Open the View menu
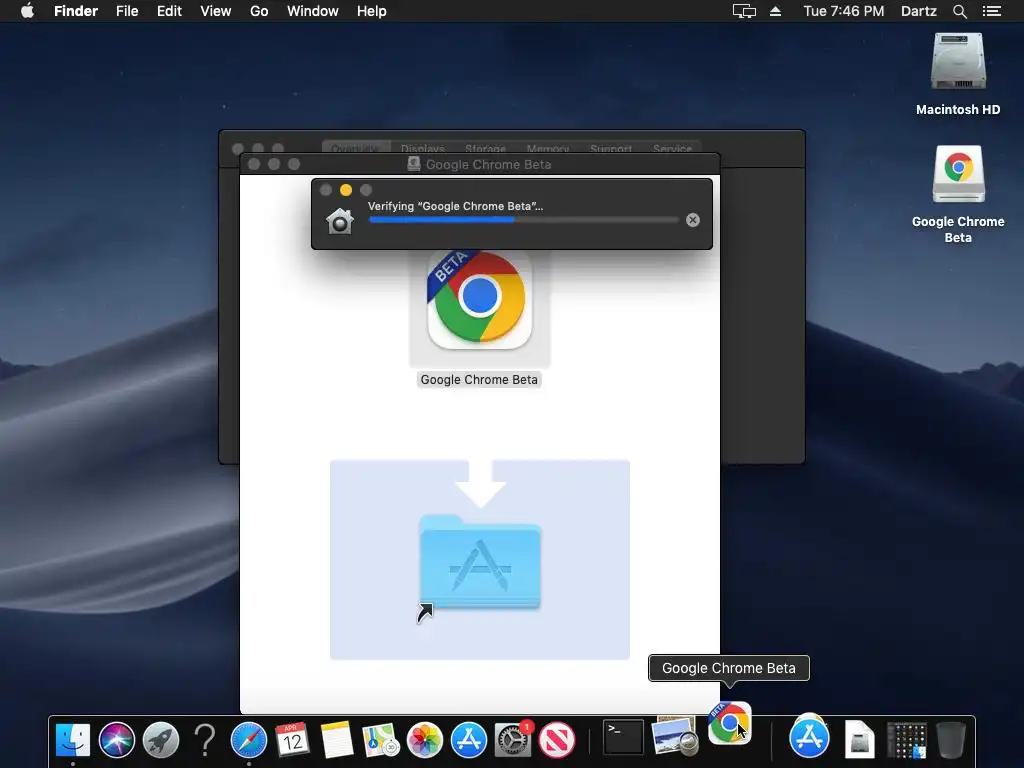The width and height of the screenshot is (1024, 768). pos(216,11)
